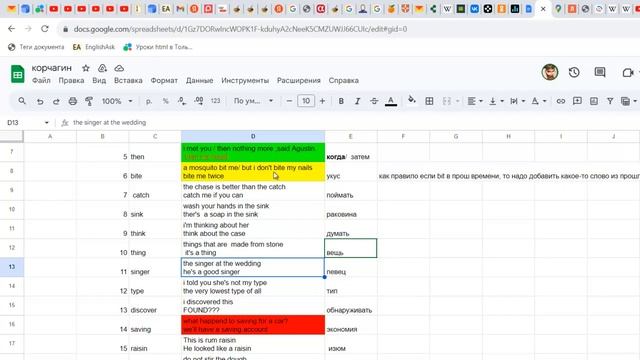Open text wrapping dropdown
This screenshot has height=360, width=640.
pyautogui.click(x=518, y=101)
